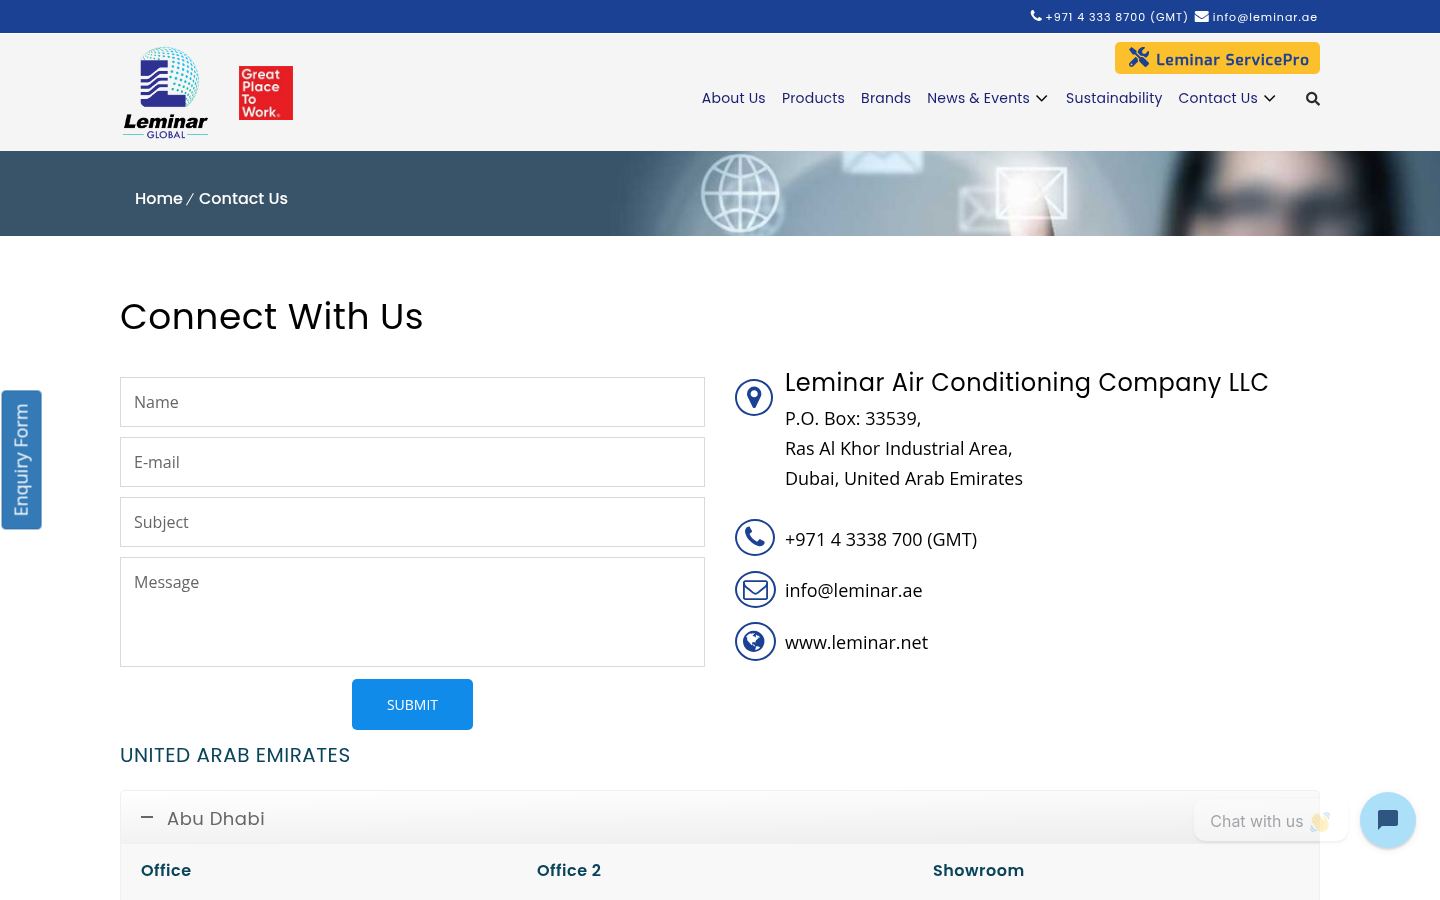Viewport: 1440px width, 900px height.
Task: Click the circular phone icon beside +971 4 3338 700
Action: (x=755, y=538)
